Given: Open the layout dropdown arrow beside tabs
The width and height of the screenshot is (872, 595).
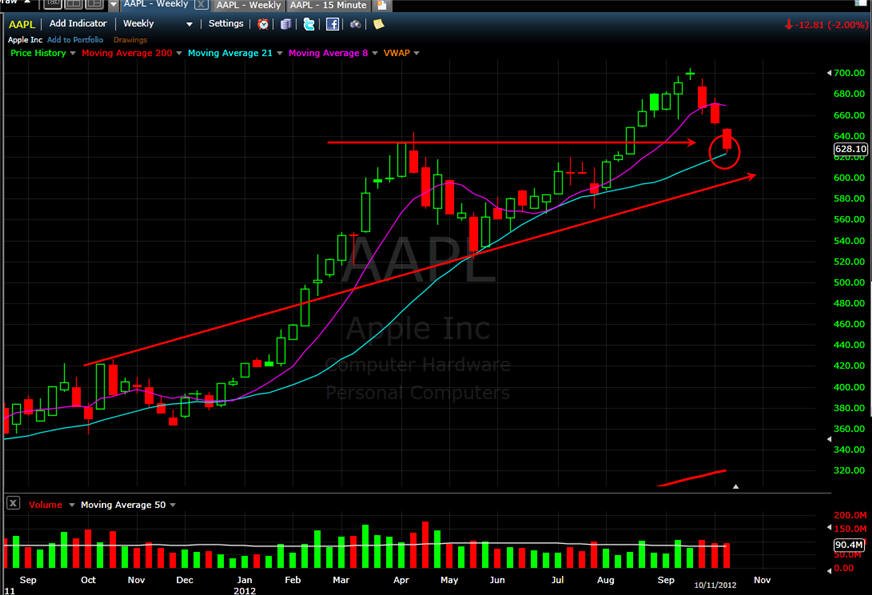Looking at the screenshot, I should pyautogui.click(x=113, y=5).
